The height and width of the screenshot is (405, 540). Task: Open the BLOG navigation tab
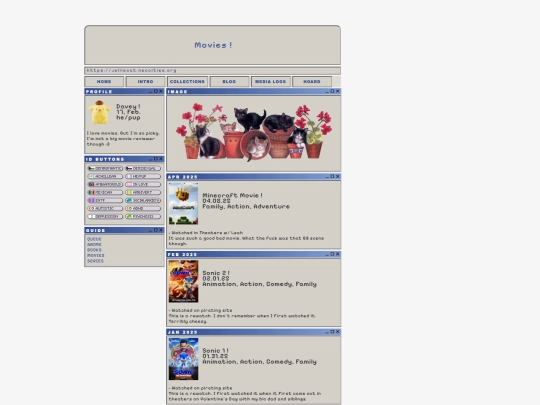(229, 82)
